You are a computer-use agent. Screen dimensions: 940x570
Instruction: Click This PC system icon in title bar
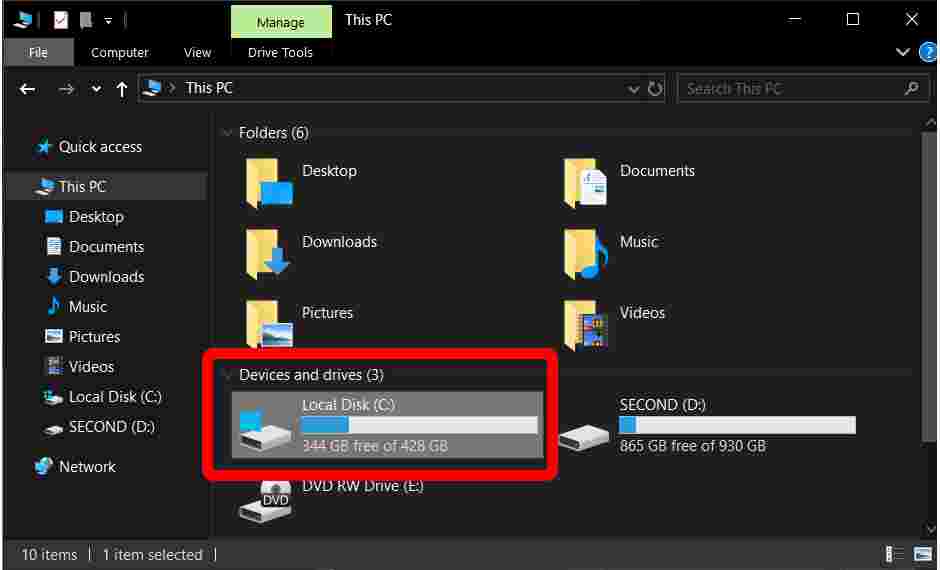23,20
